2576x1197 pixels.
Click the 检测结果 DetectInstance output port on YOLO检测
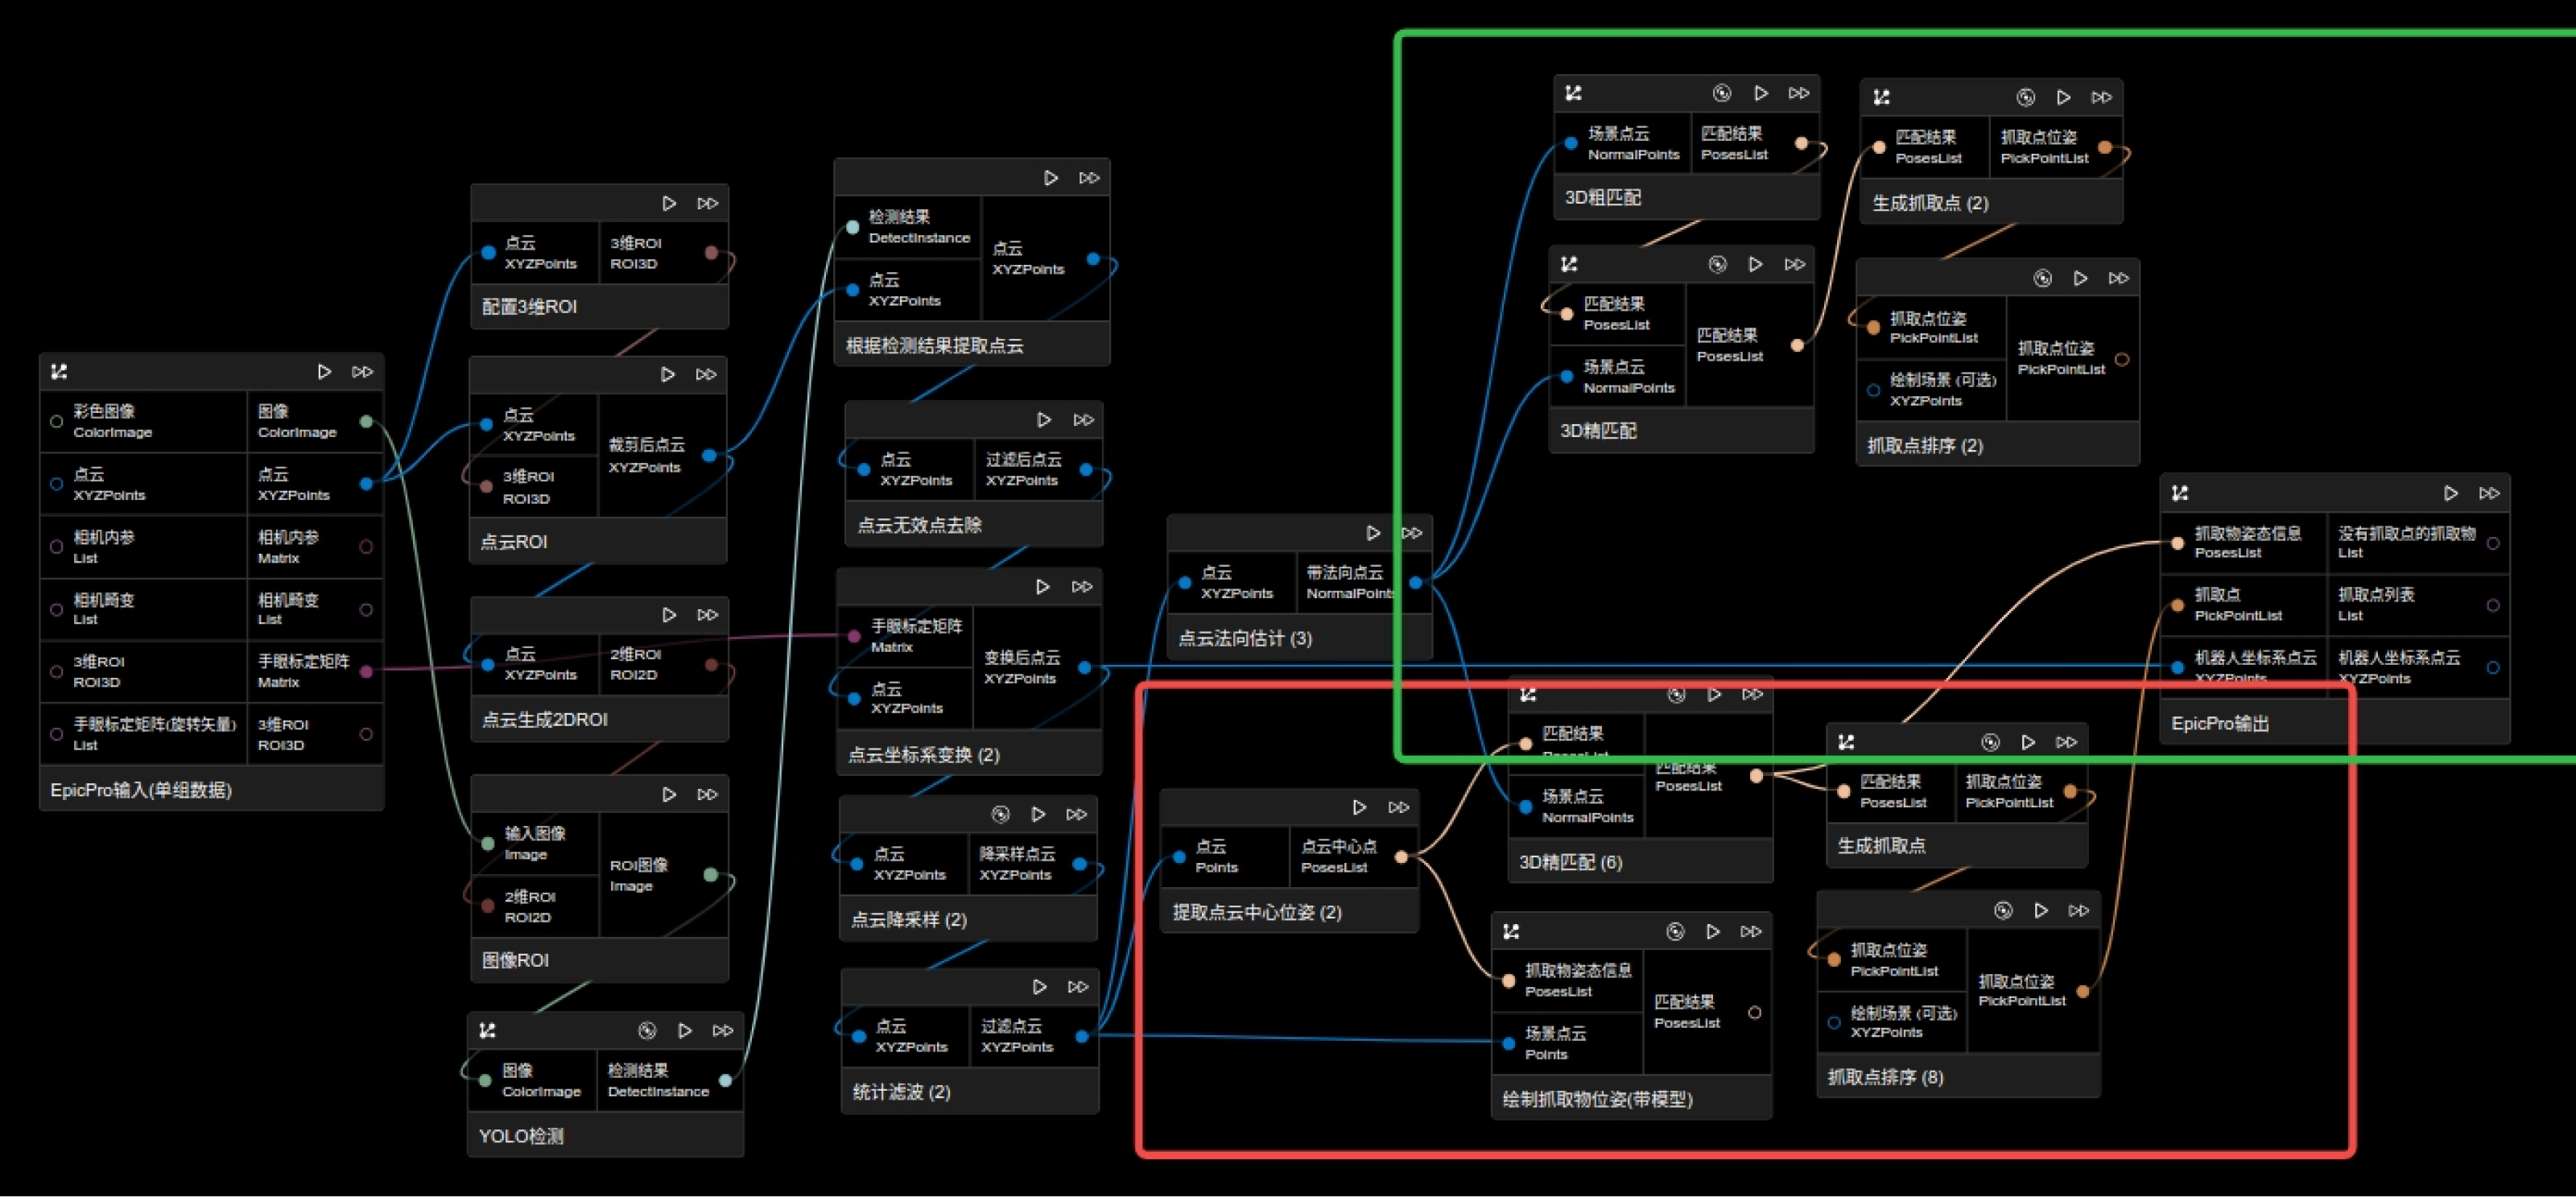click(725, 1080)
